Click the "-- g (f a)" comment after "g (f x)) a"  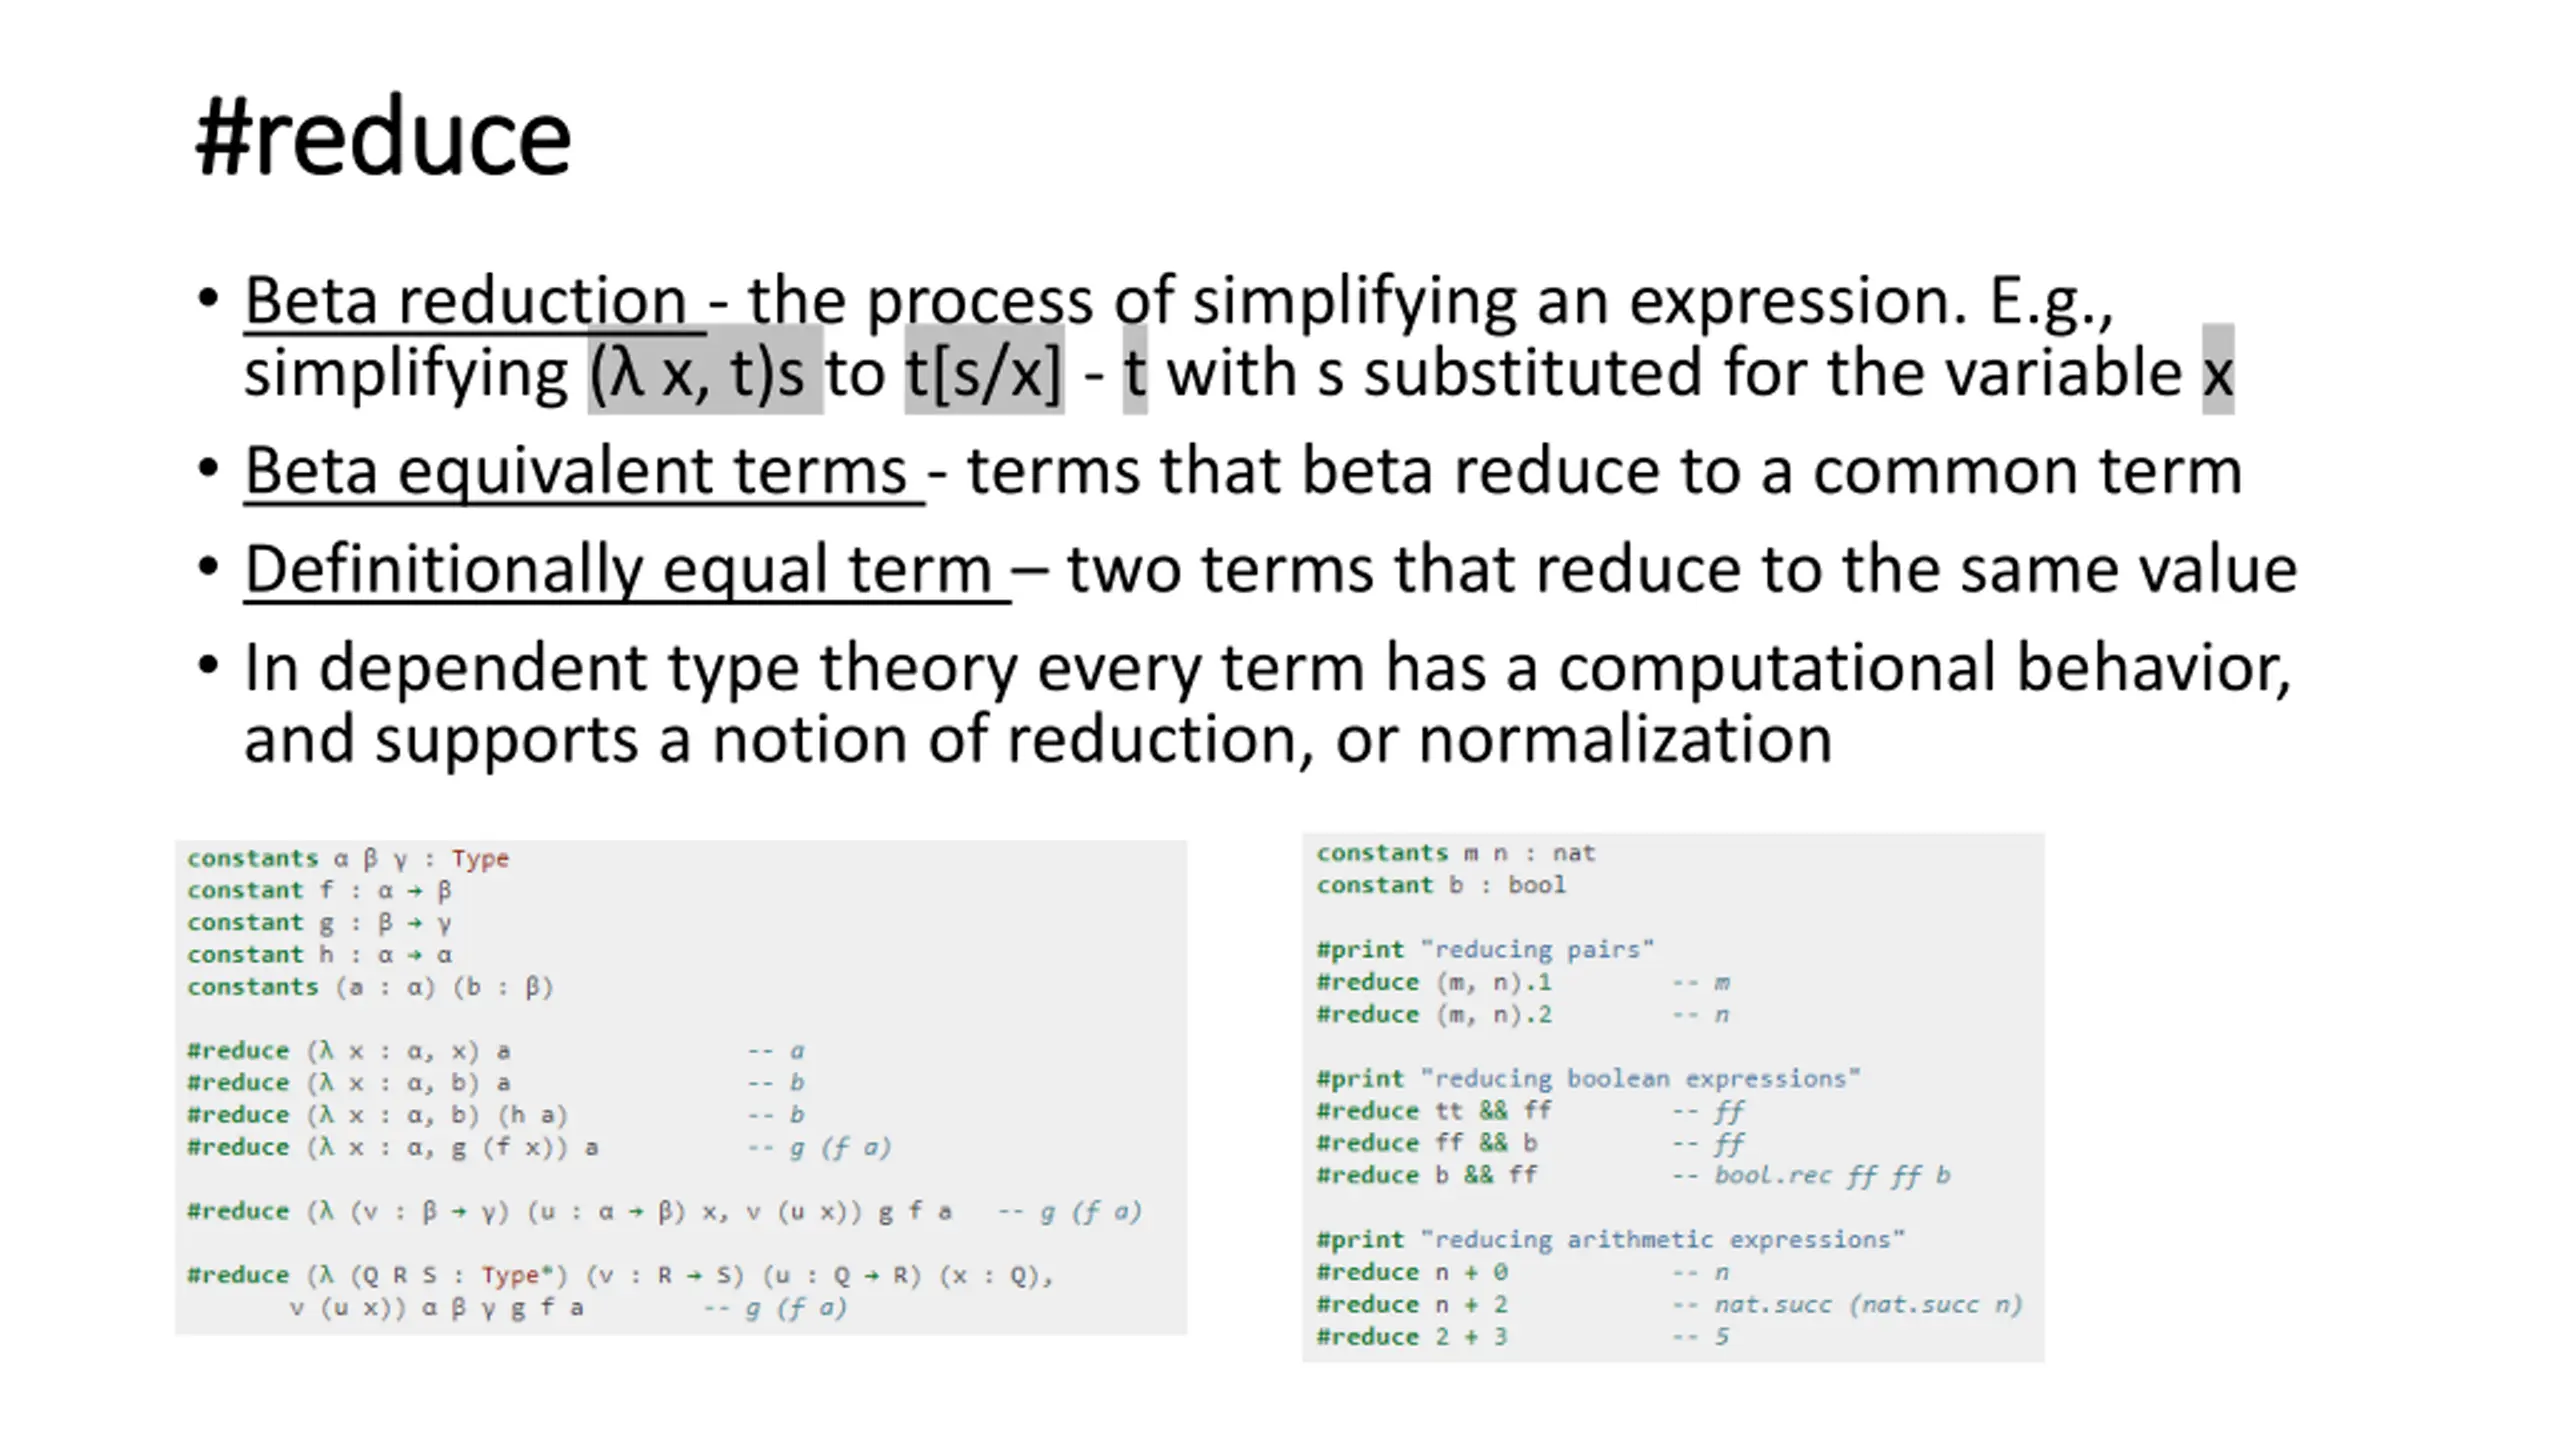pyautogui.click(x=819, y=1147)
